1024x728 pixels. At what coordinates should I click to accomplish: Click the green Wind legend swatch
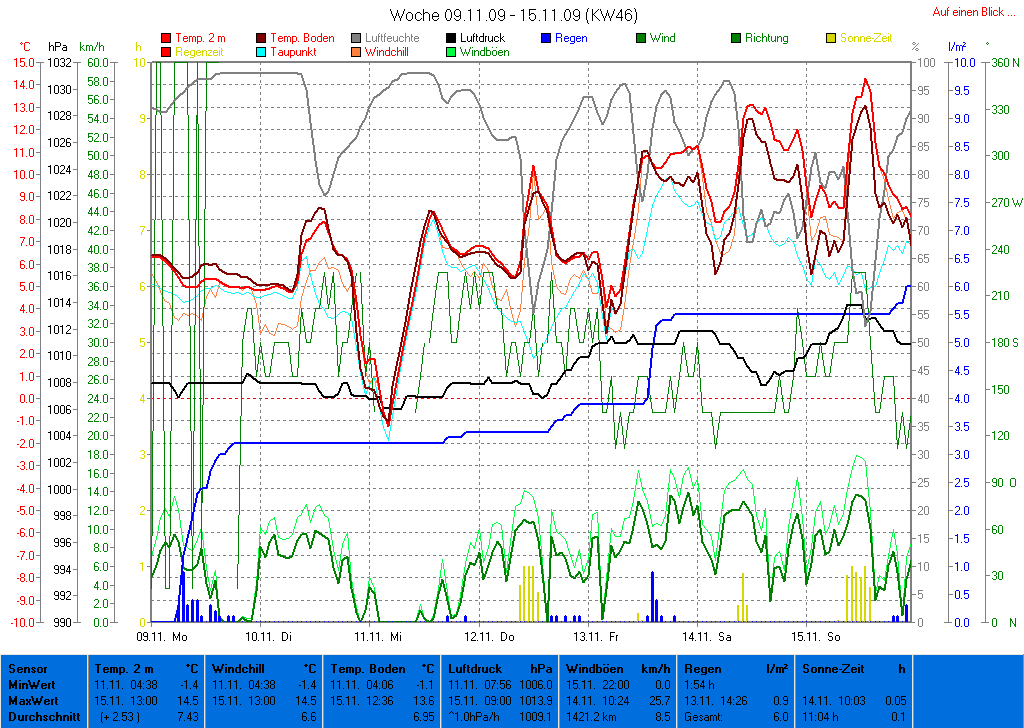(x=641, y=39)
